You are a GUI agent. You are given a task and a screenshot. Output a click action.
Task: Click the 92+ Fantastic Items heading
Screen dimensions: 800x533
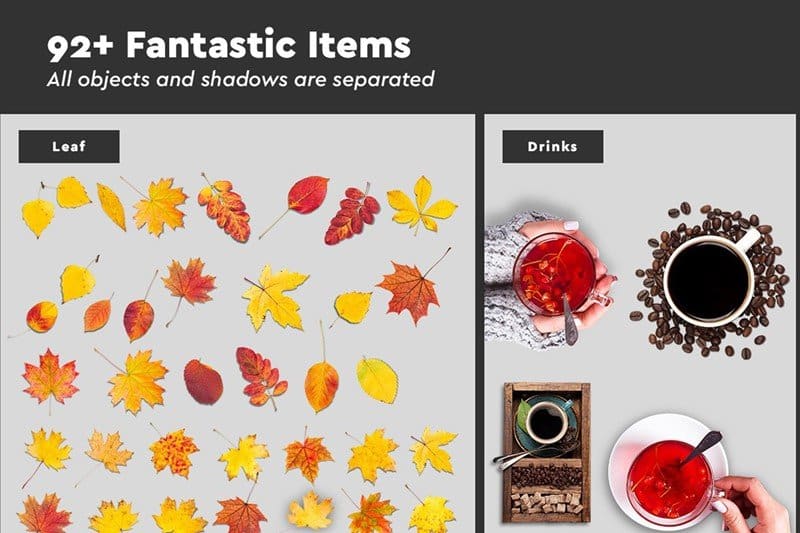click(229, 45)
